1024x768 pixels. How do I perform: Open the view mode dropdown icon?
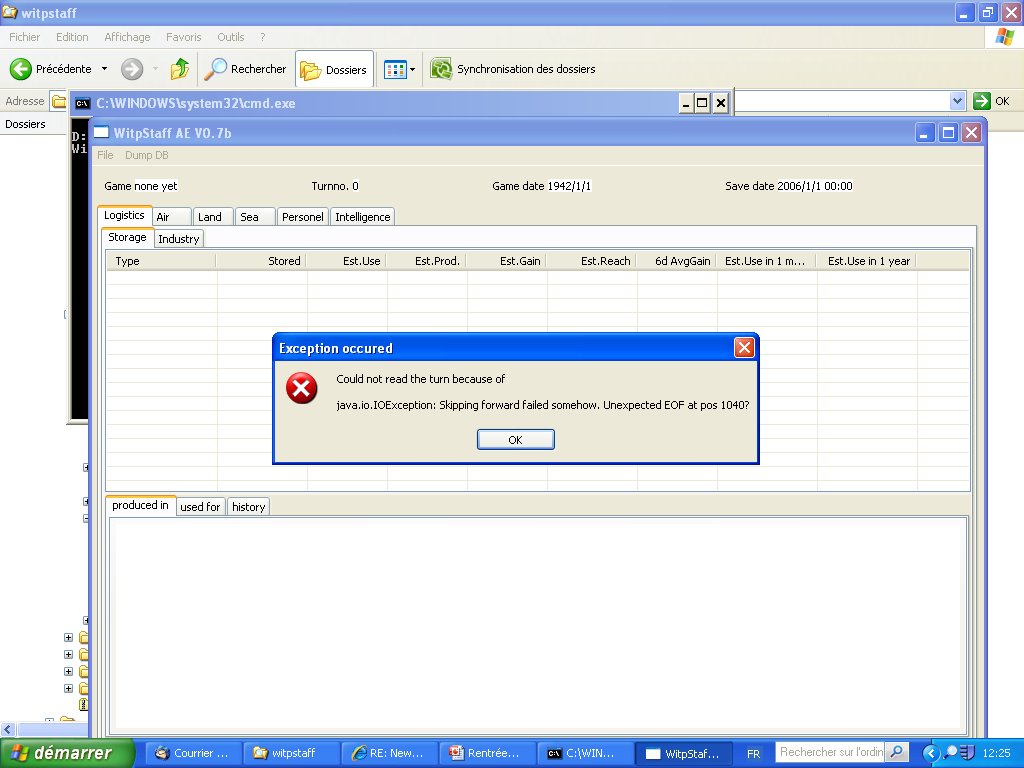[x=400, y=69]
